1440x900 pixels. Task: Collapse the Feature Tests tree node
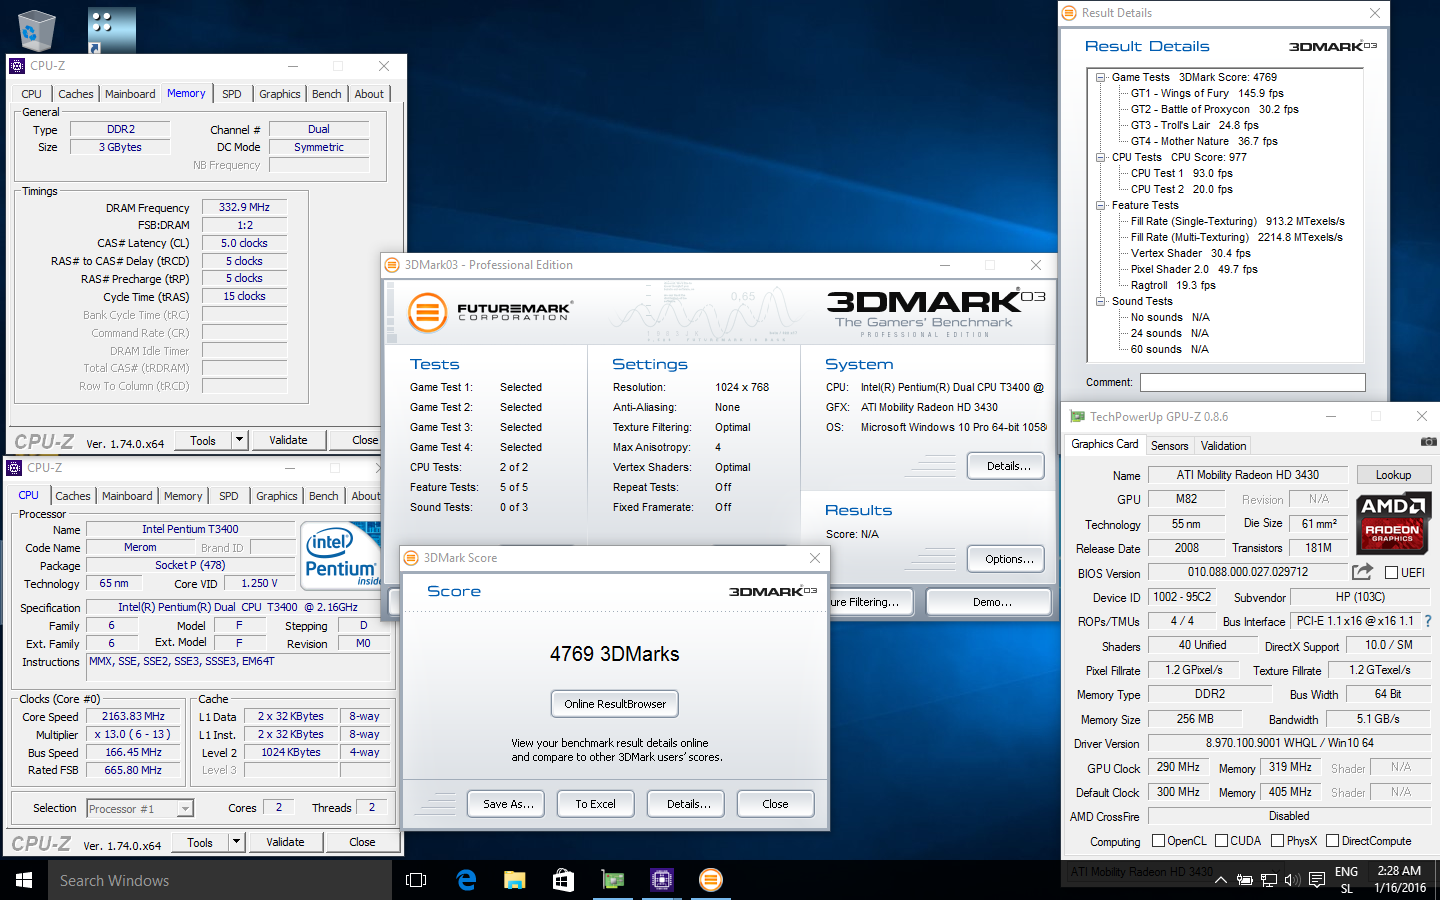(1100, 205)
